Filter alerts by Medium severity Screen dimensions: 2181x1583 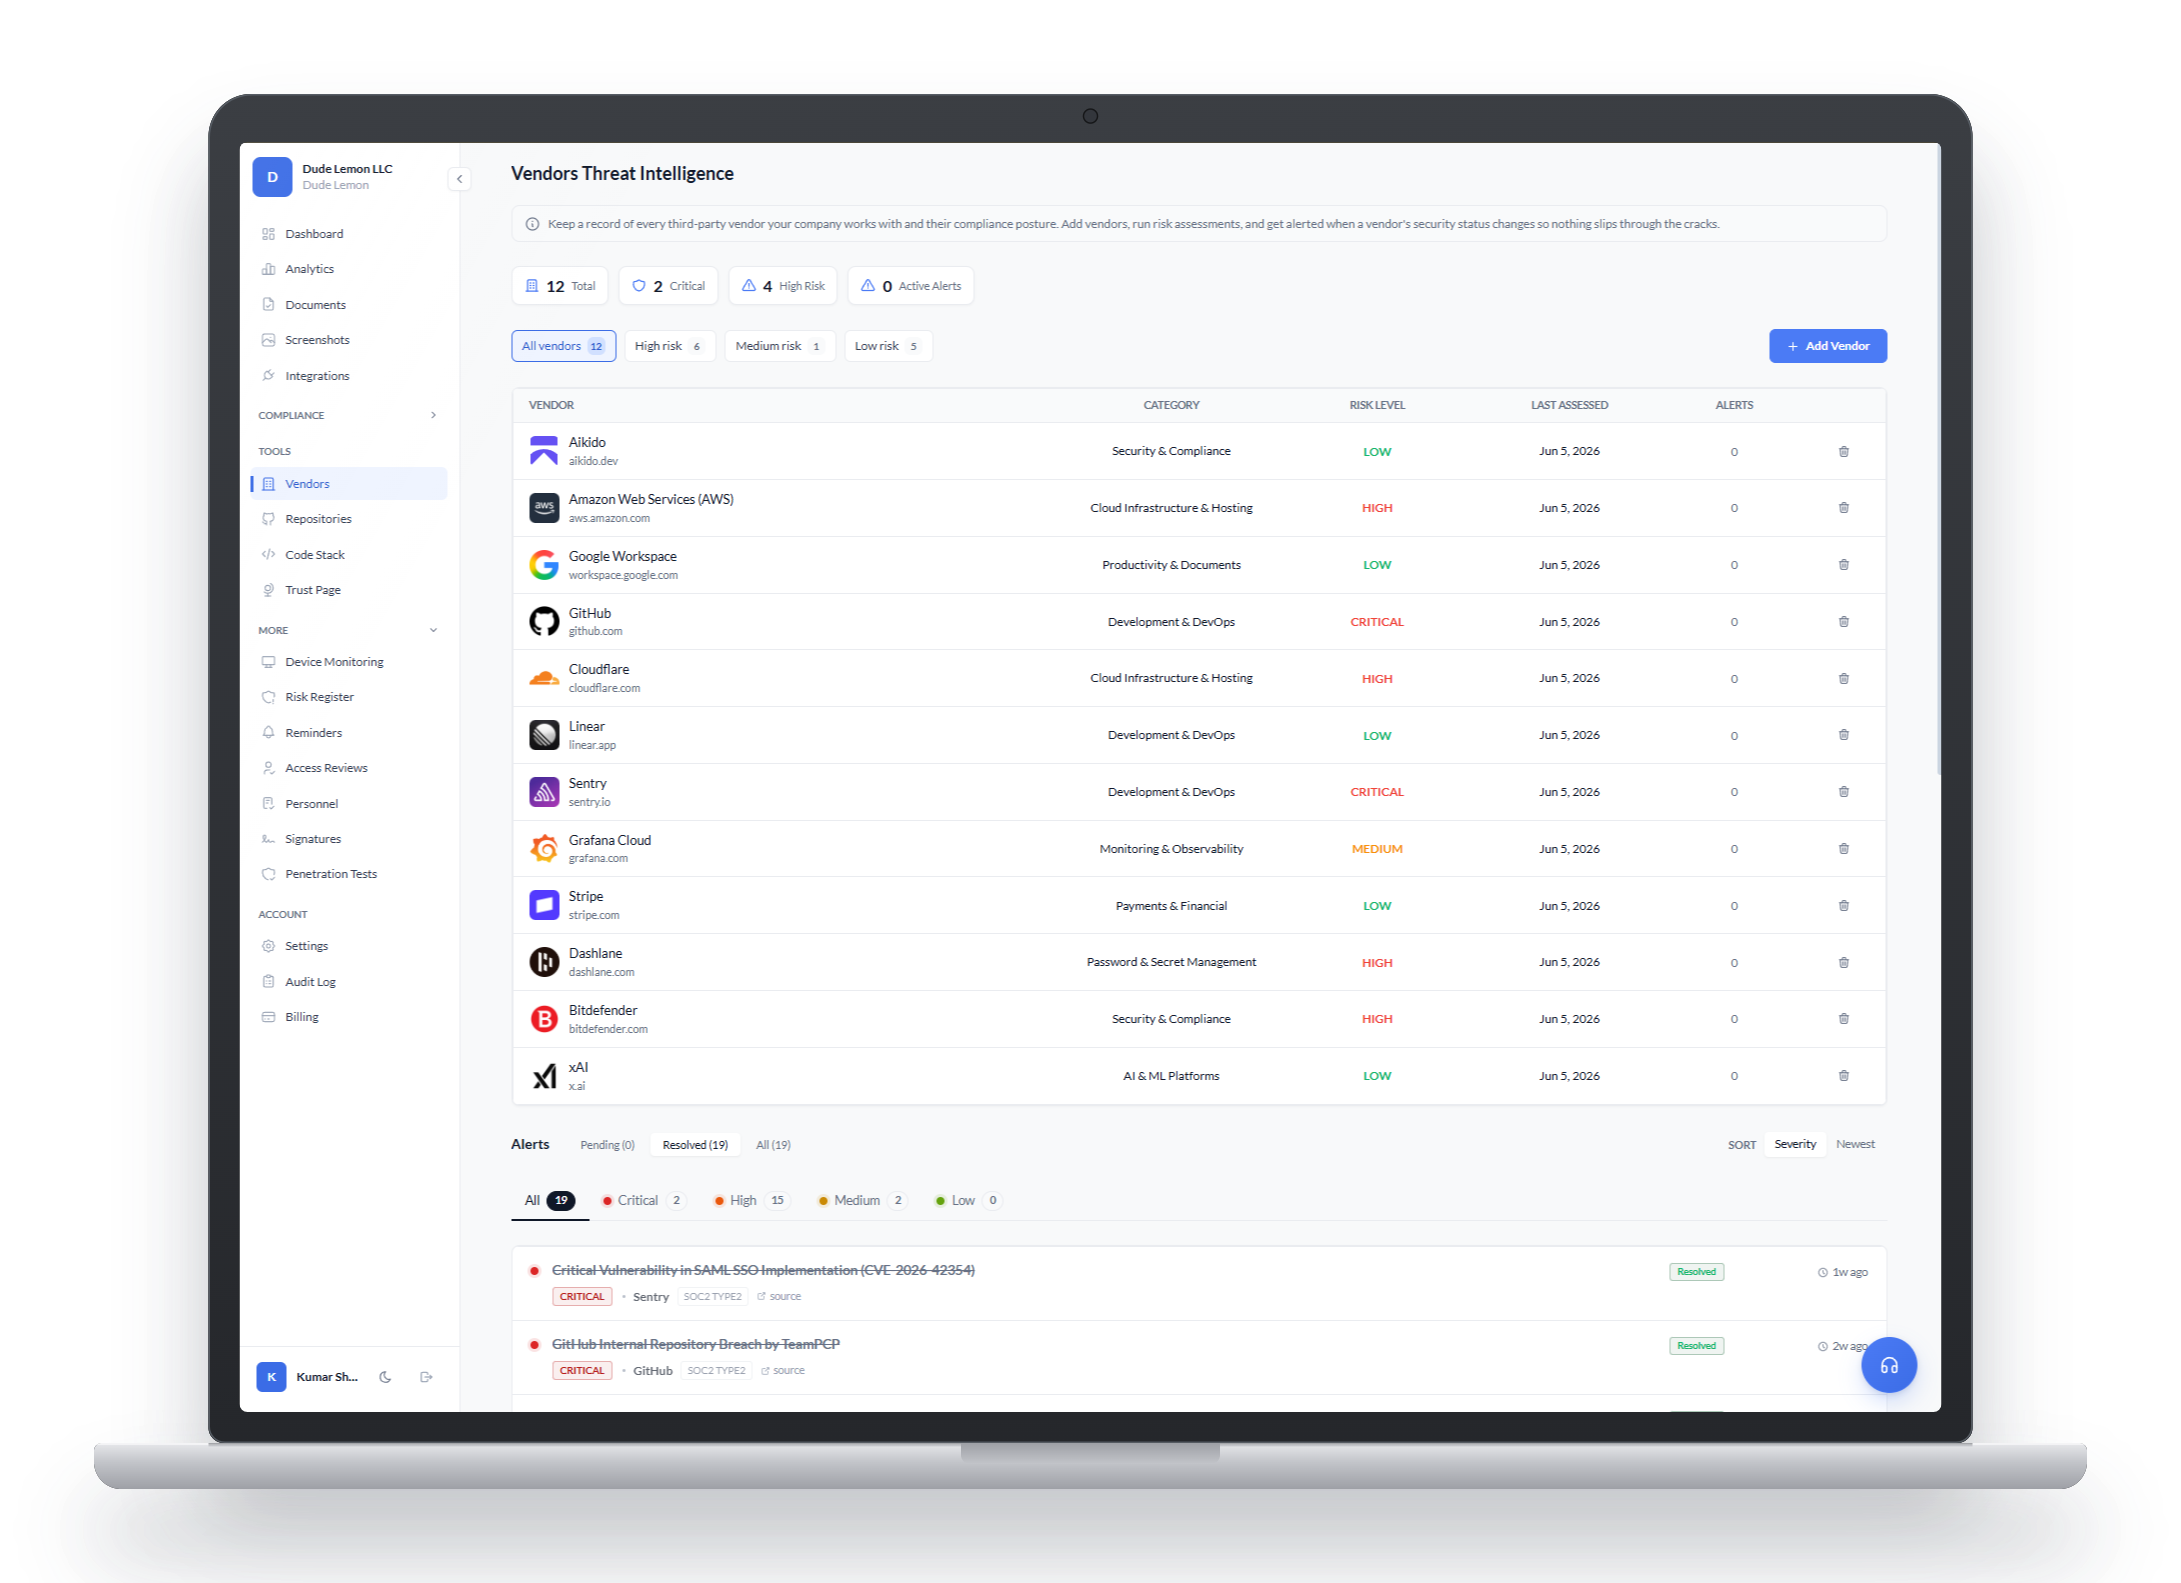[862, 1200]
